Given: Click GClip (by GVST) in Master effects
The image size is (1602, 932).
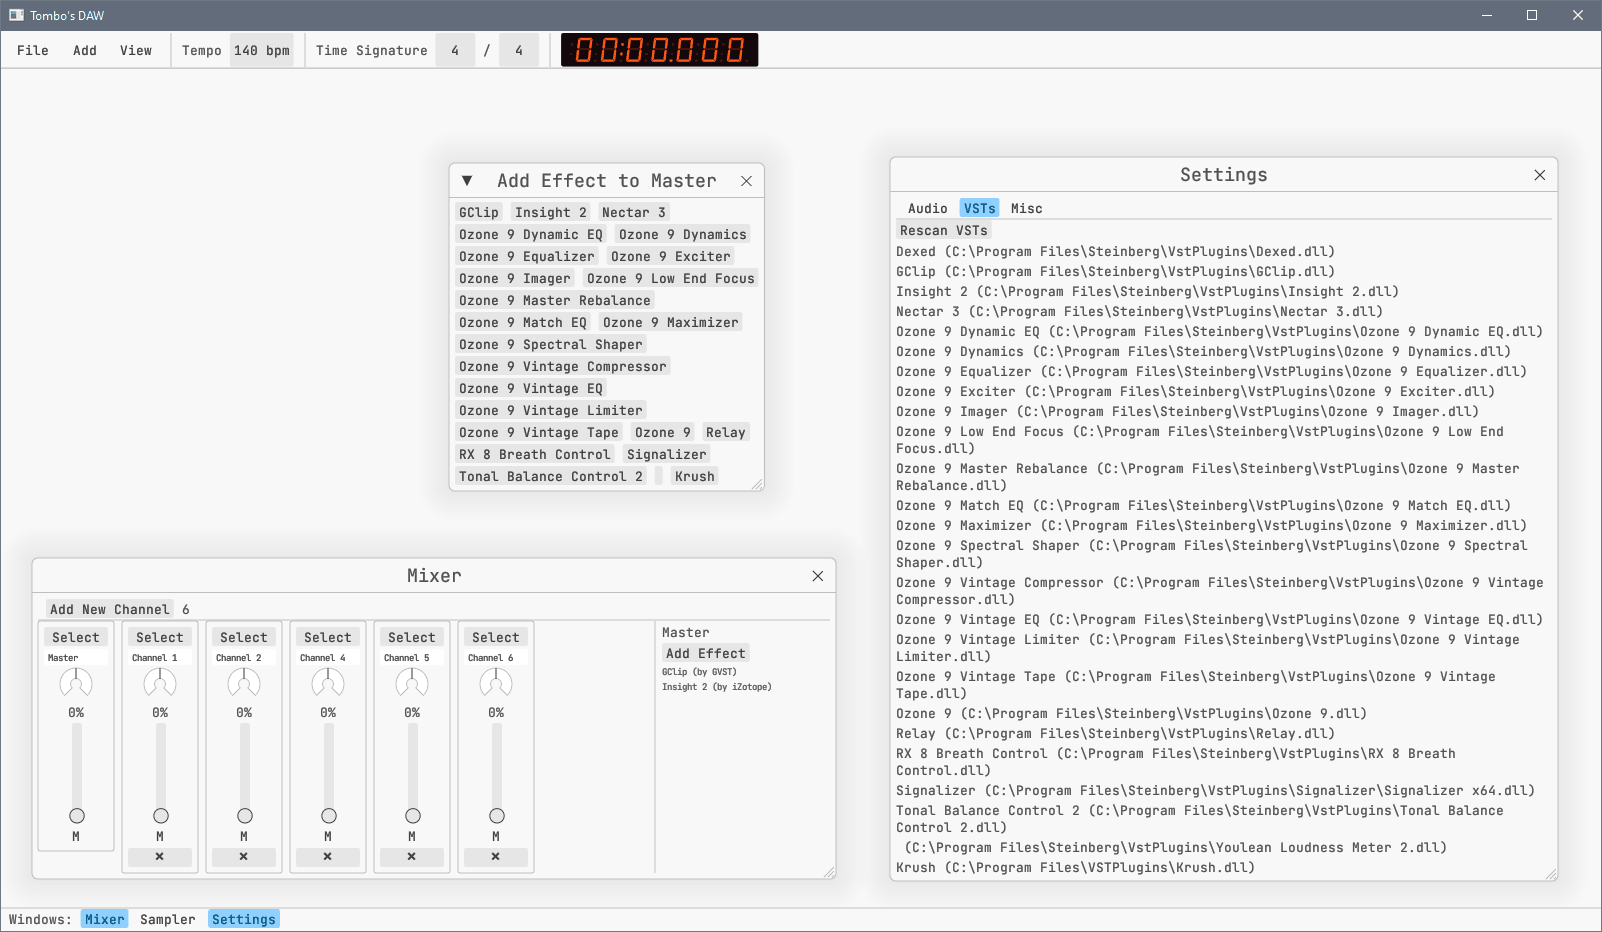Looking at the screenshot, I should [699, 672].
